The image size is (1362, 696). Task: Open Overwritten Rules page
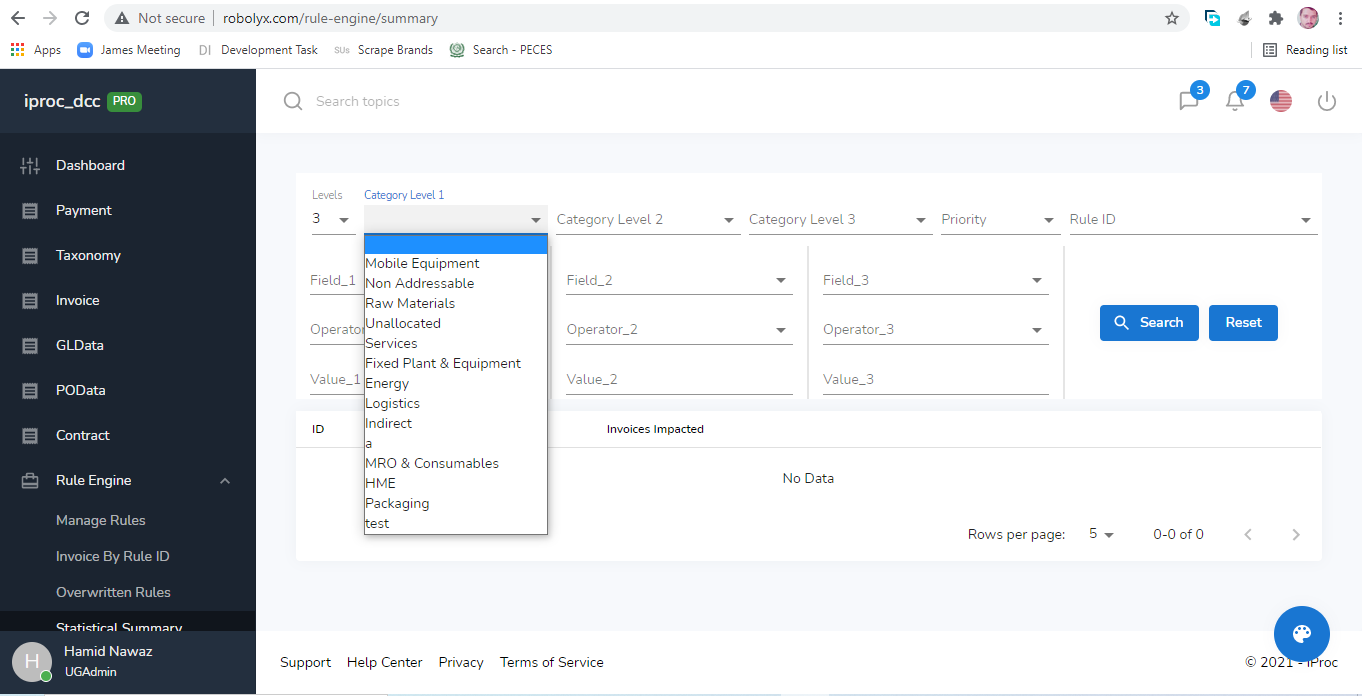click(x=113, y=593)
